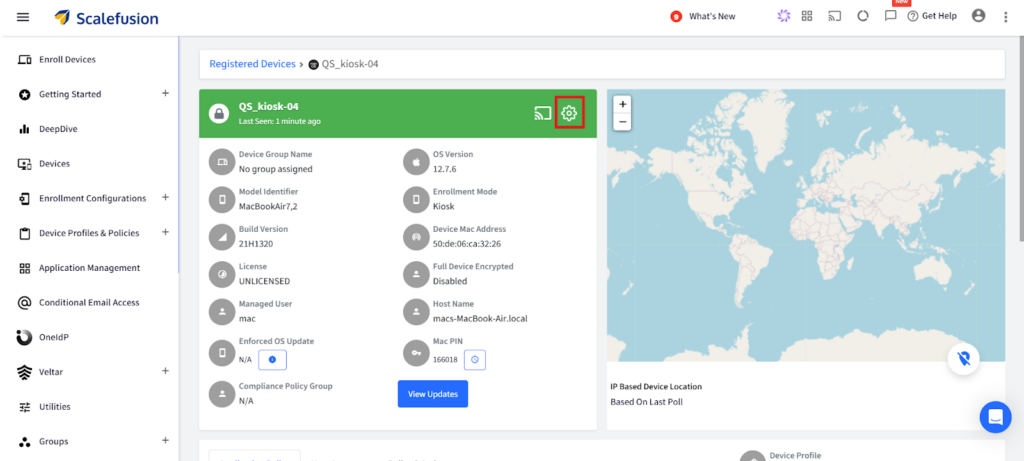This screenshot has width=1024, height=461.
Task: Click the Enforced OS Update info icon
Action: 272,359
